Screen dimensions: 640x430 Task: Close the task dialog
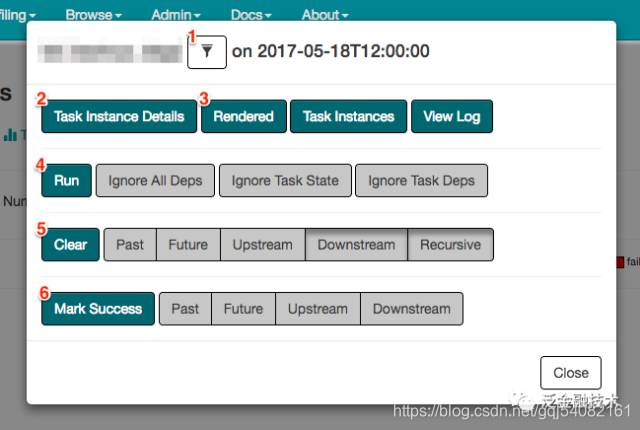[571, 372]
